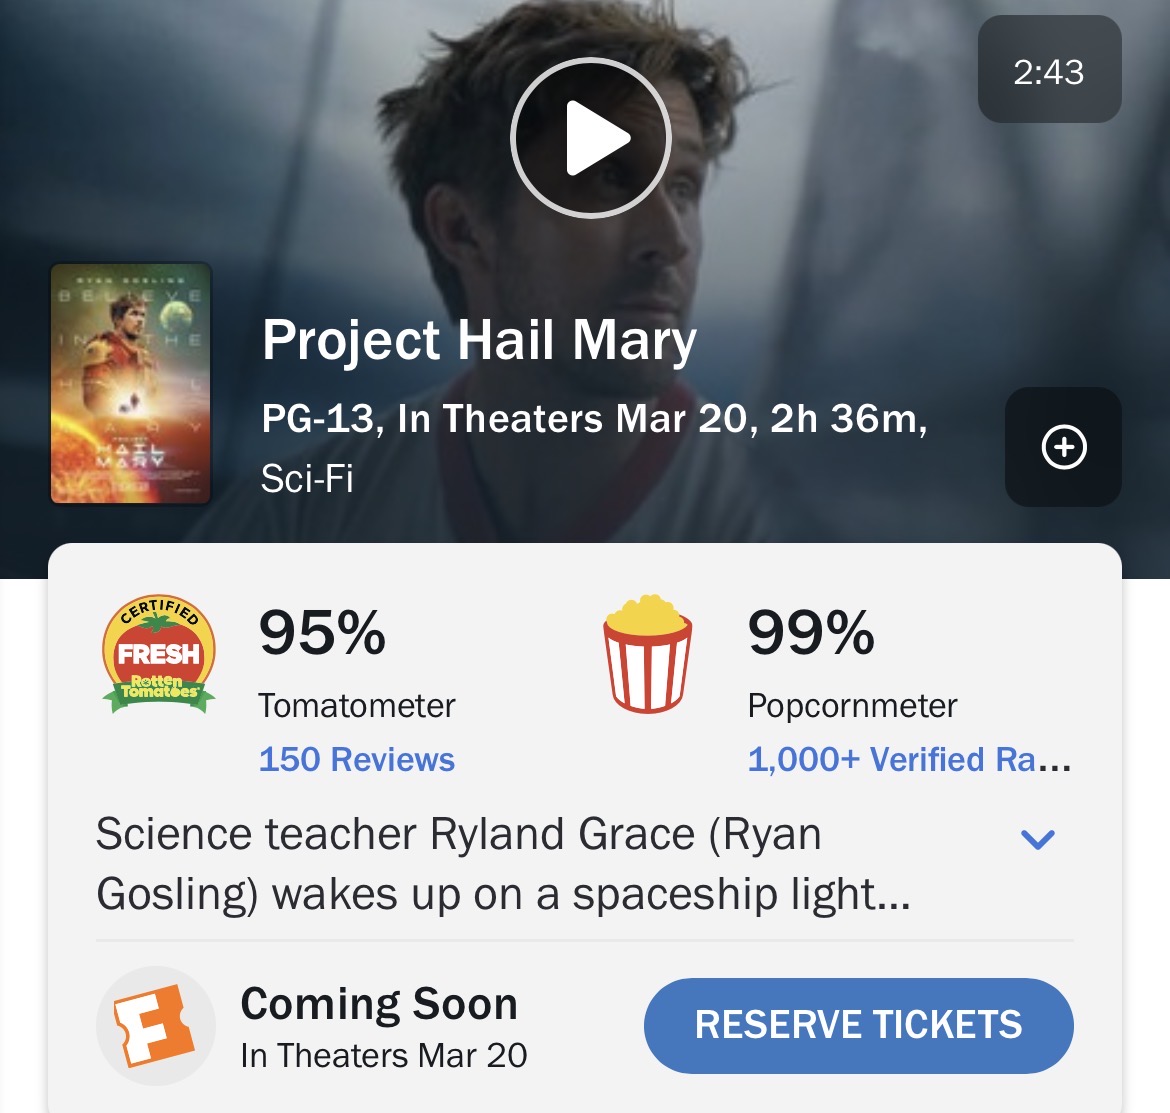Open the Project Hail Mary poster thumbnail
Viewport: 1170px width, 1113px height.
pos(131,383)
